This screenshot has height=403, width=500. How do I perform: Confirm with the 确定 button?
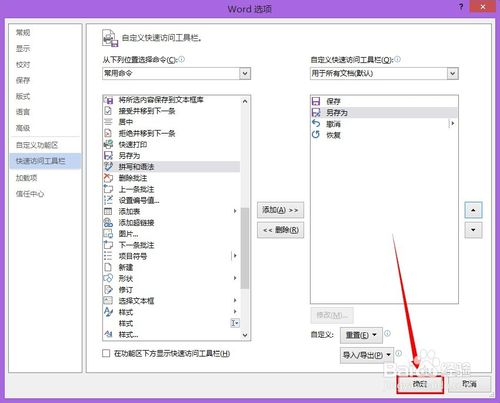tap(420, 384)
